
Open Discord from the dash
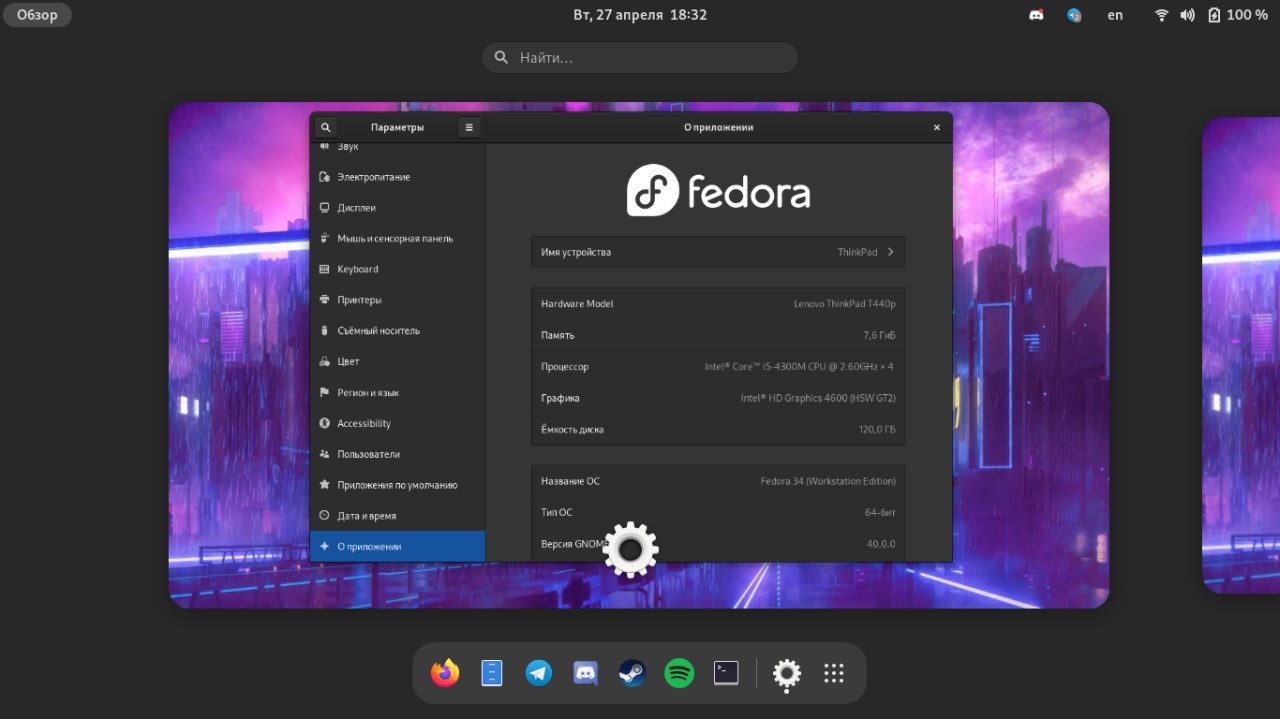coord(586,673)
